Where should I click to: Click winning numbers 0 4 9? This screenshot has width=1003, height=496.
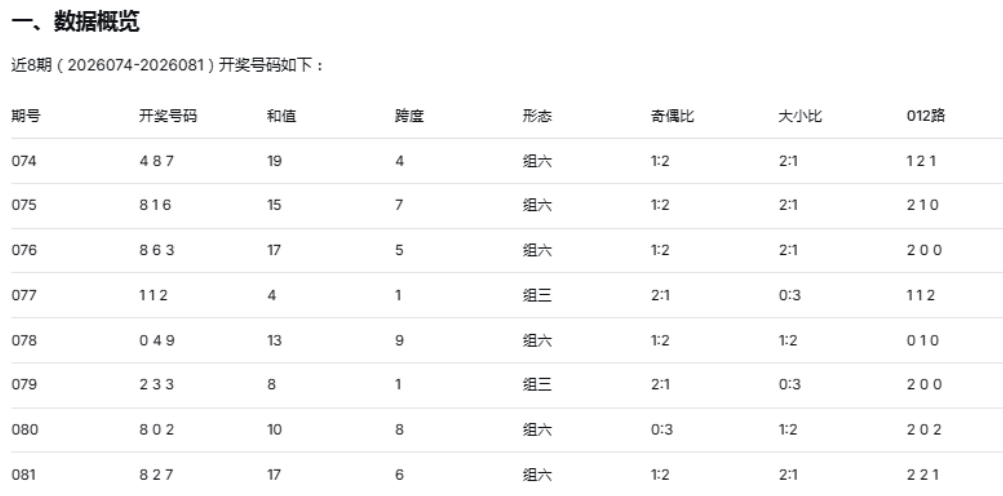click(x=156, y=341)
